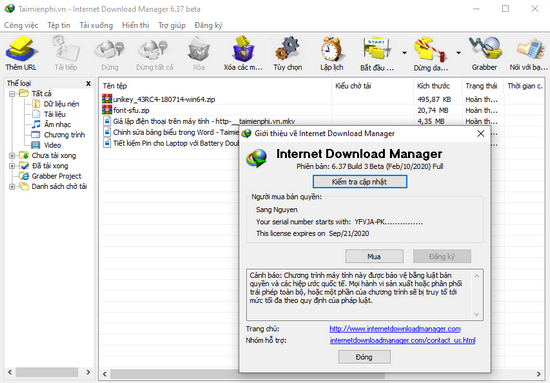Click the 20,74 MB size cell
The width and height of the screenshot is (550, 383).
coord(432,110)
